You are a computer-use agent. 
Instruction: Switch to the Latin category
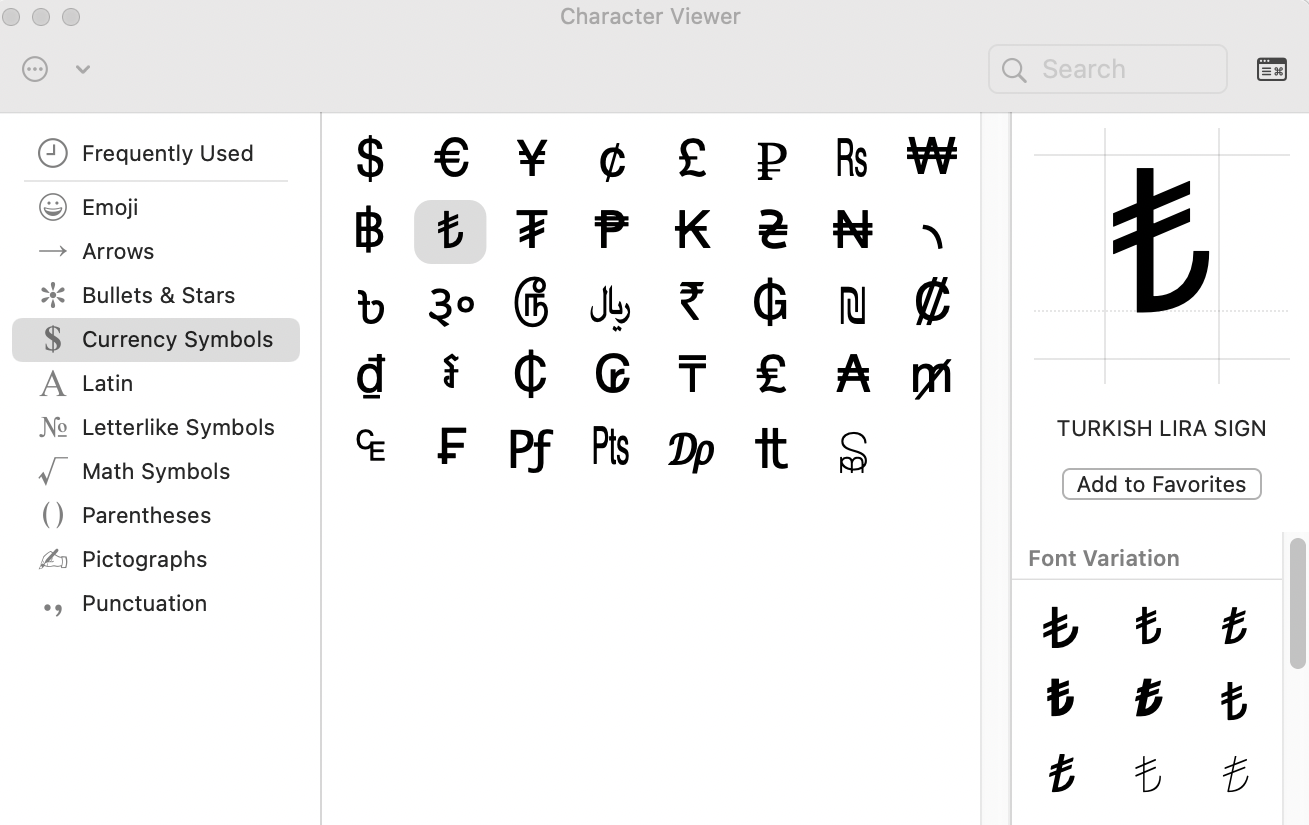tap(108, 383)
